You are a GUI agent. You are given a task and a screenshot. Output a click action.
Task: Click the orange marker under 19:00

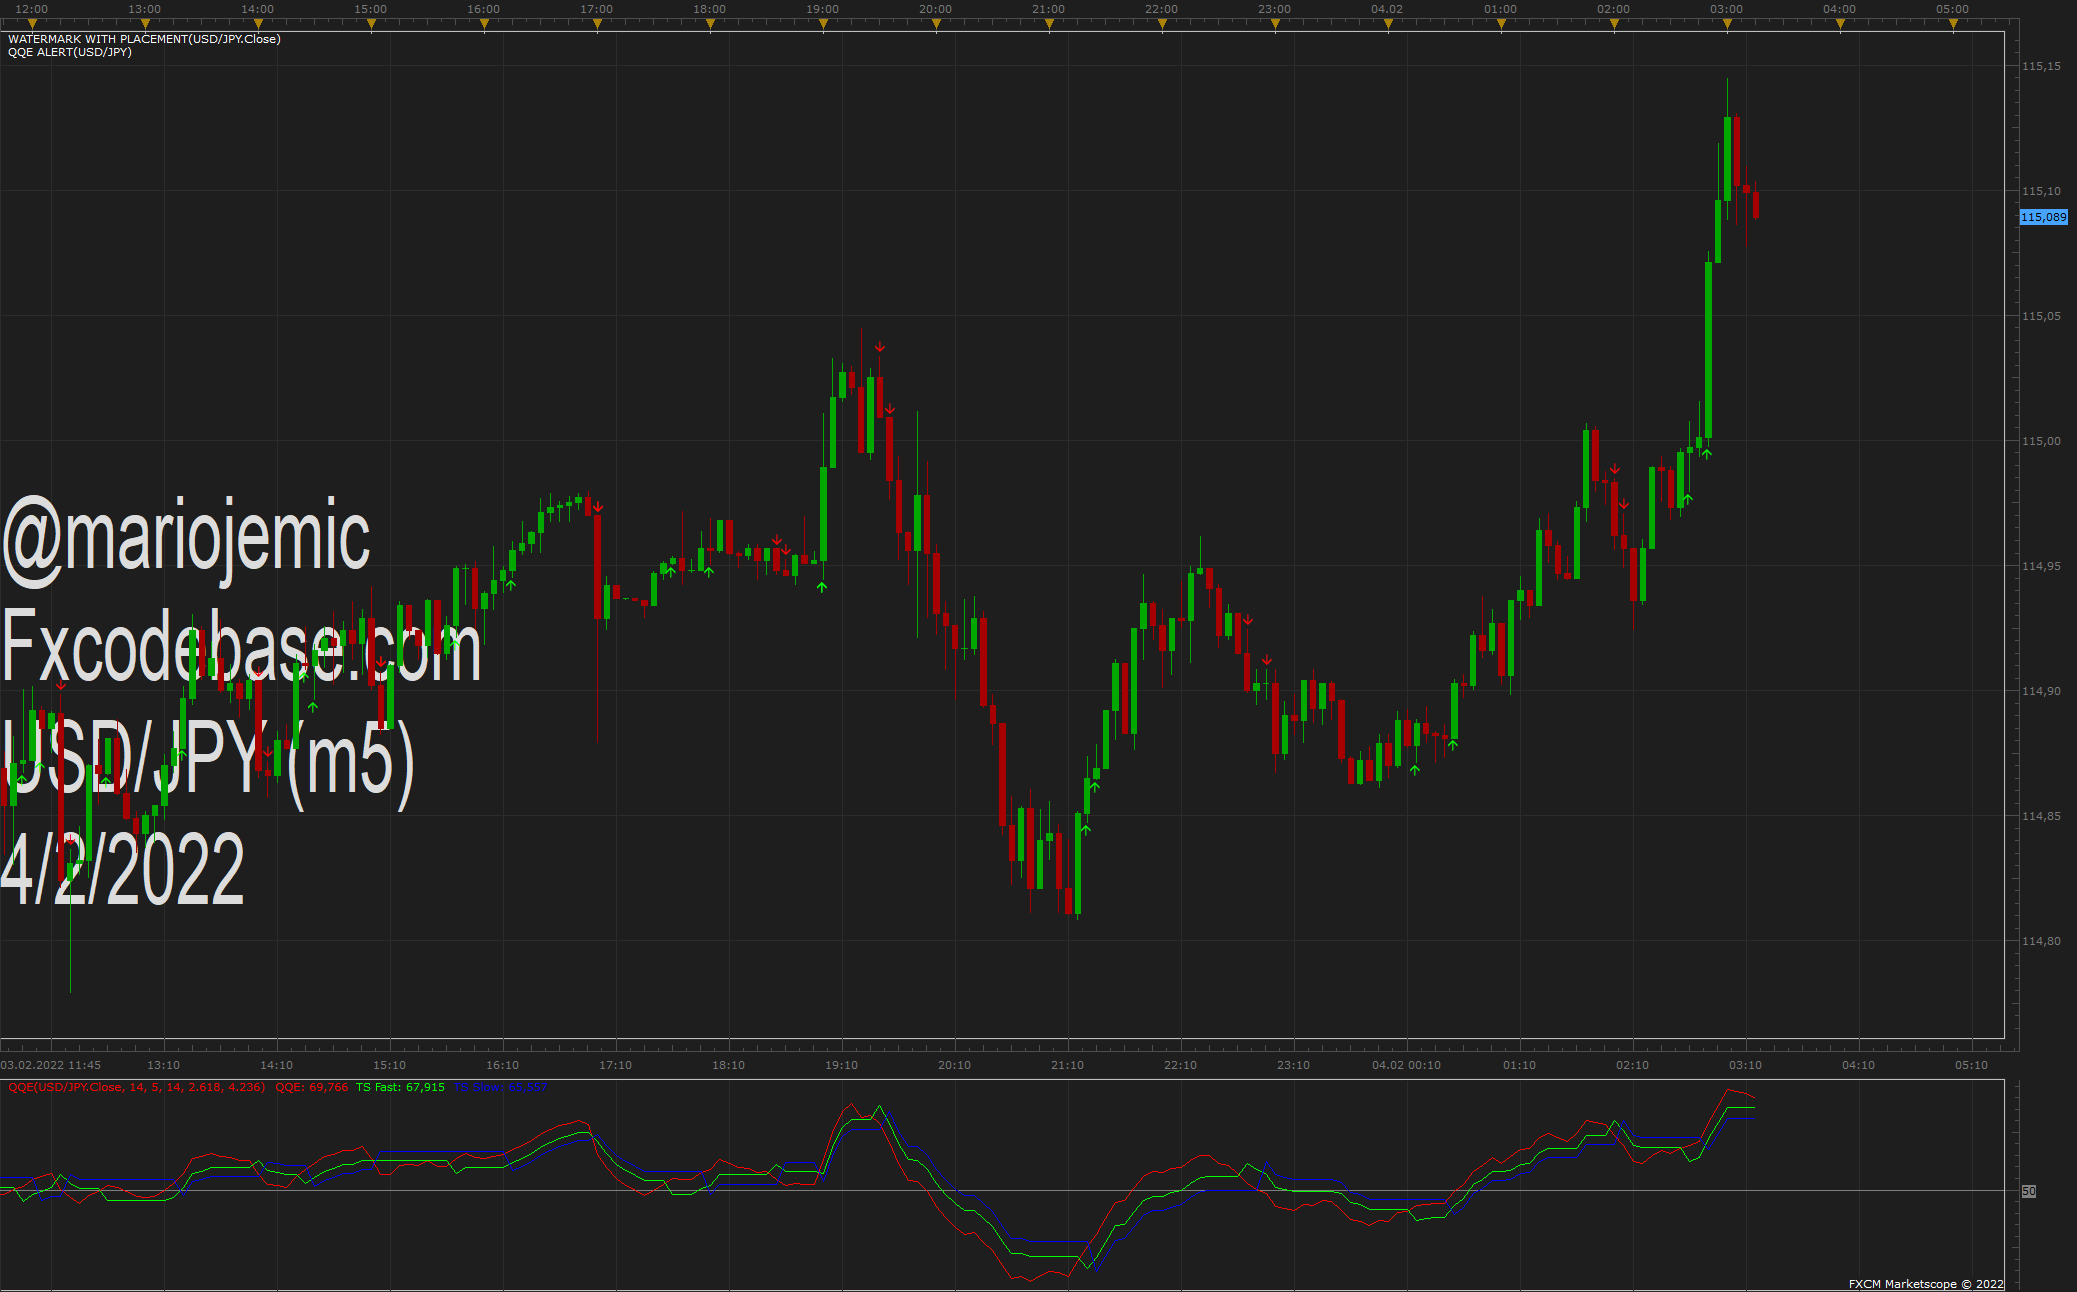823,24
